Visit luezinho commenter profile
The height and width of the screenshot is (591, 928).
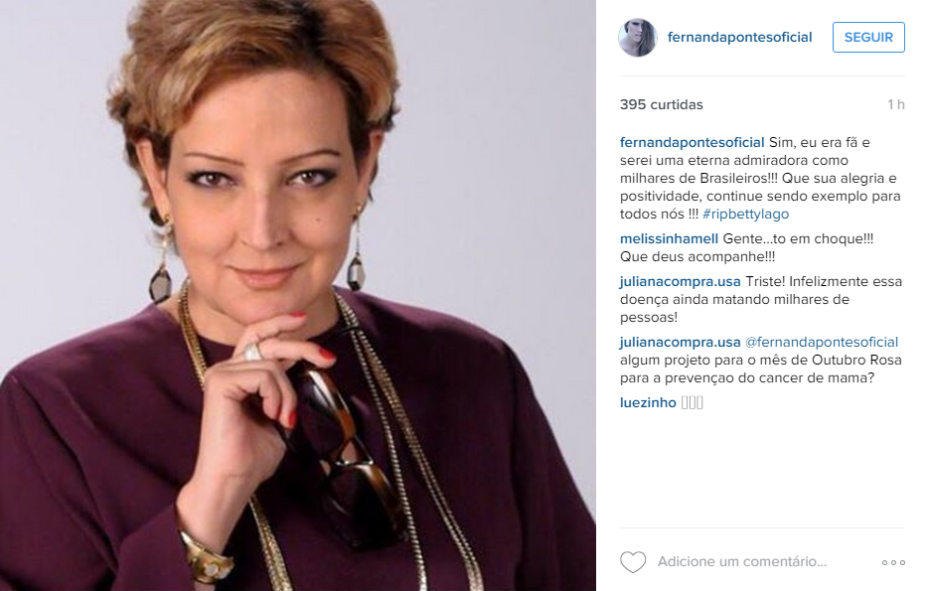(x=647, y=403)
